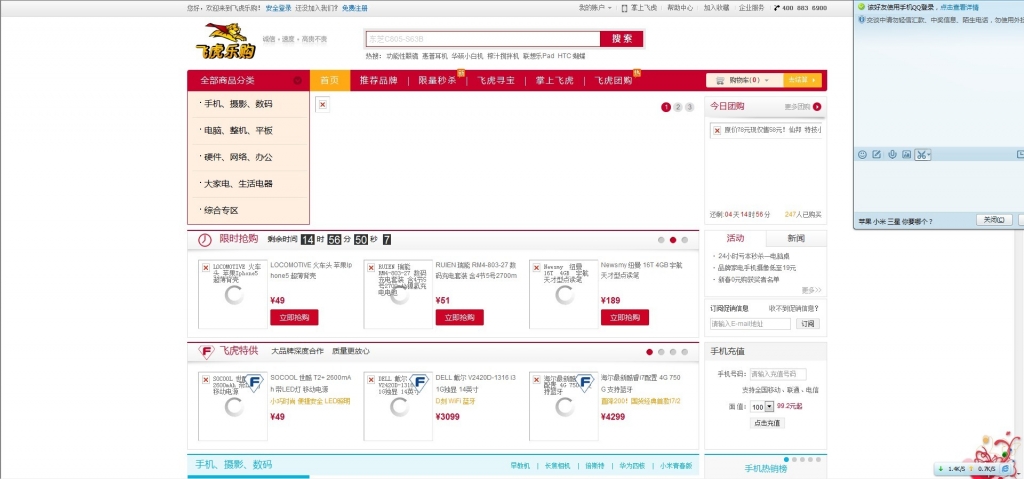Click the edit/font icon in chat toolbar
The image size is (1024, 479).
876,154
